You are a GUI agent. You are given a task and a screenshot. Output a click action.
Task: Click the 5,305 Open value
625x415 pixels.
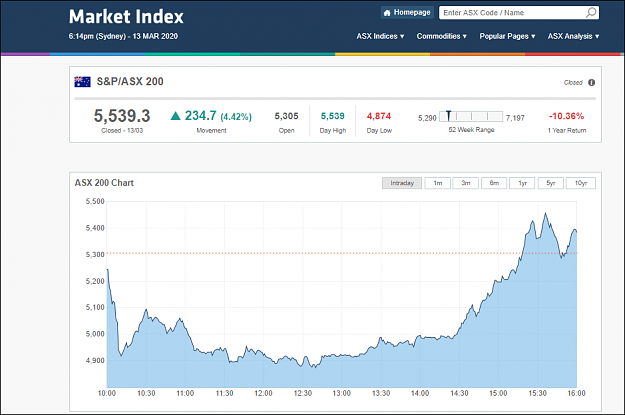286,116
